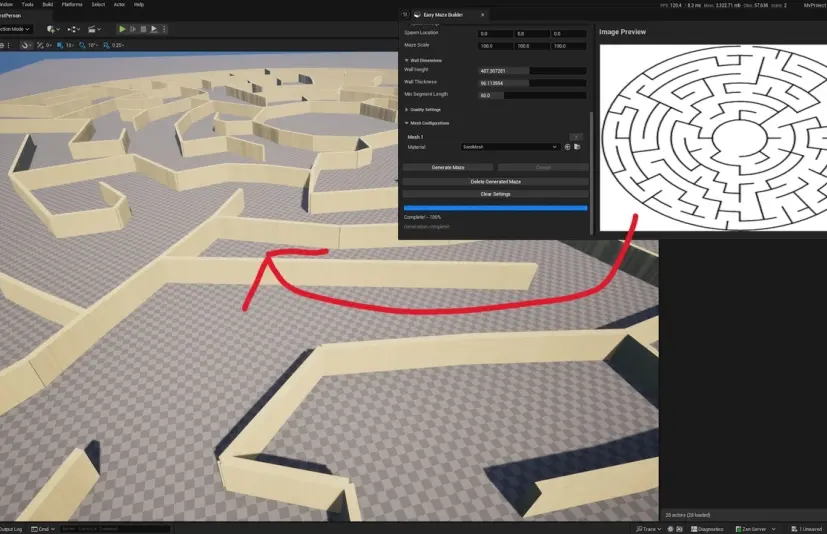Collapse the Mesh Configurations section

pos(406,123)
